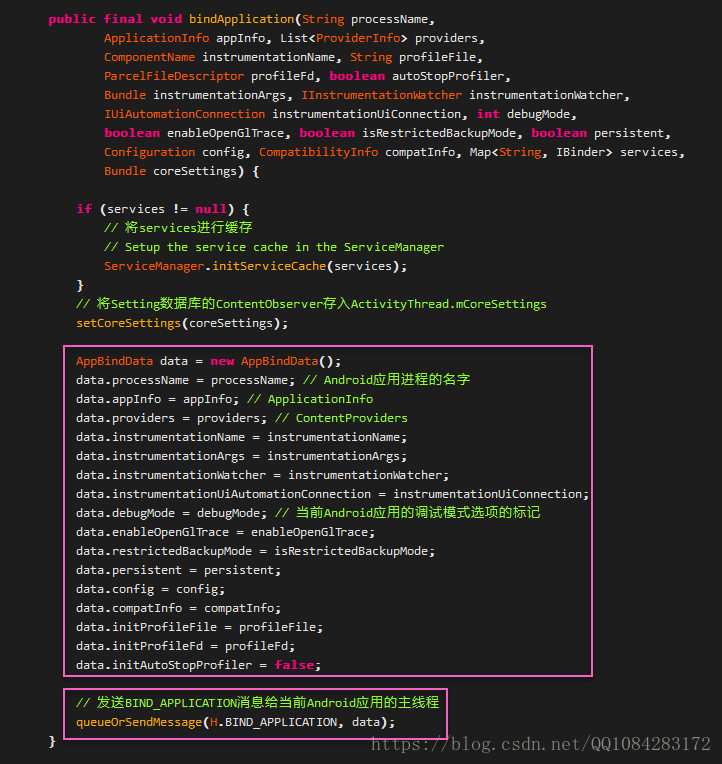The height and width of the screenshot is (764, 722).
Task: Click the bindApplication method name
Action: [241, 19]
